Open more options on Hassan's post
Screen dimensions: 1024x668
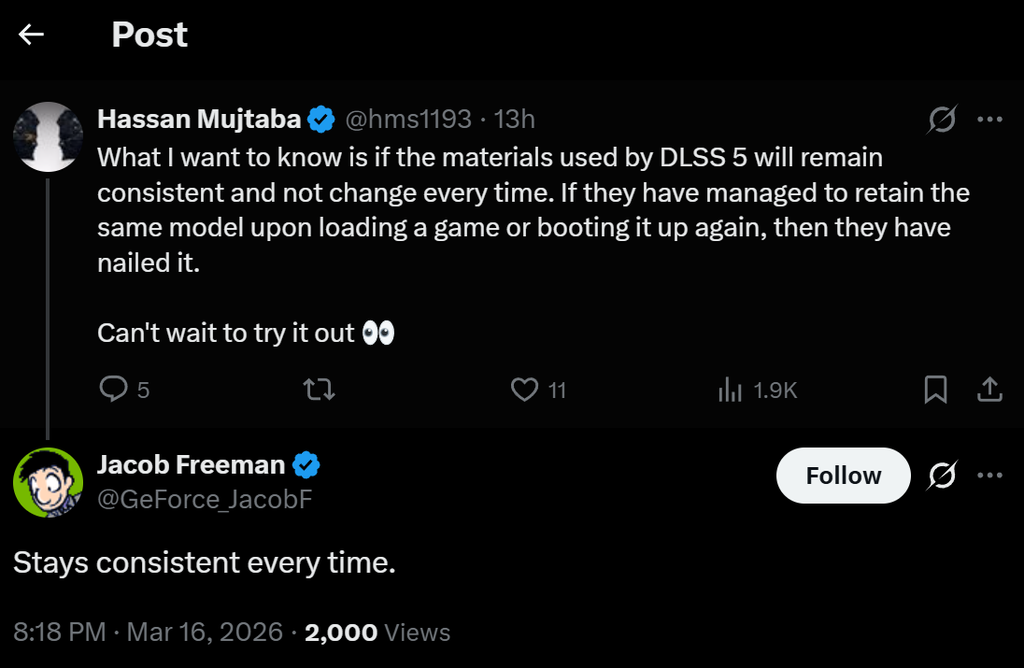989,120
